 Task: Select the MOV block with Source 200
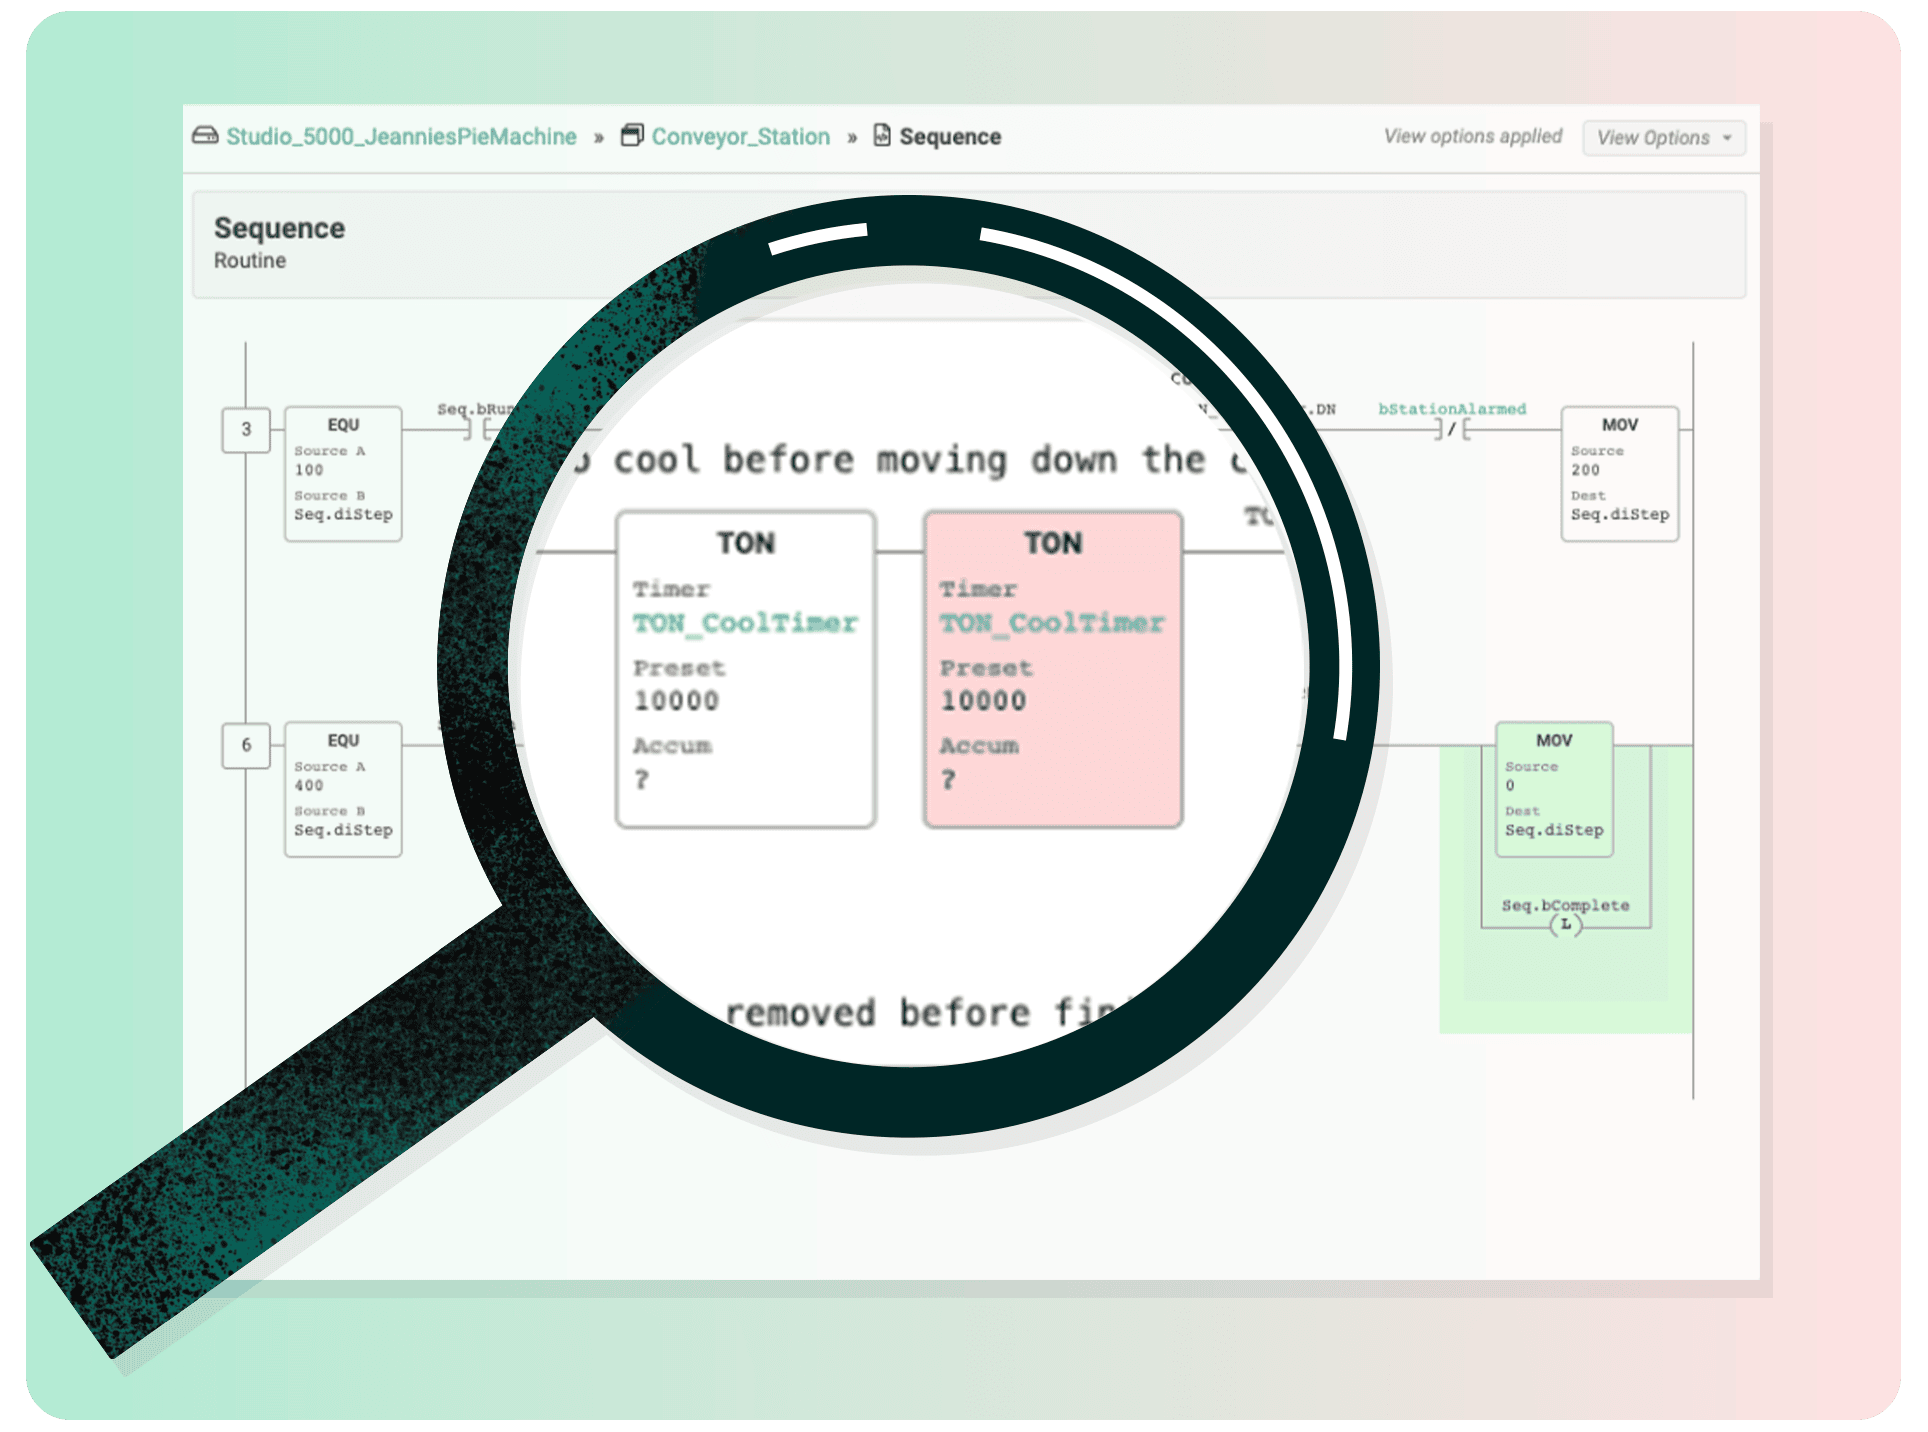(1620, 470)
